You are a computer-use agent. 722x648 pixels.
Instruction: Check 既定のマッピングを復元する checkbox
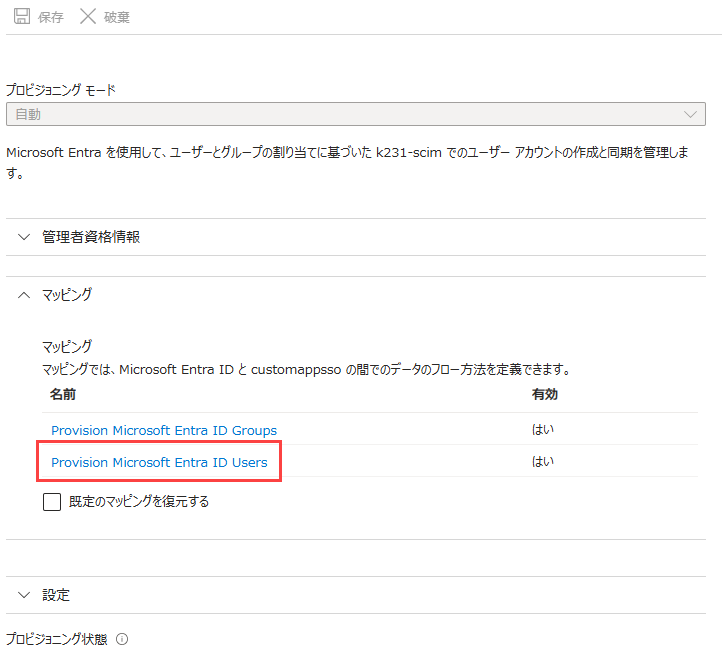(52, 502)
